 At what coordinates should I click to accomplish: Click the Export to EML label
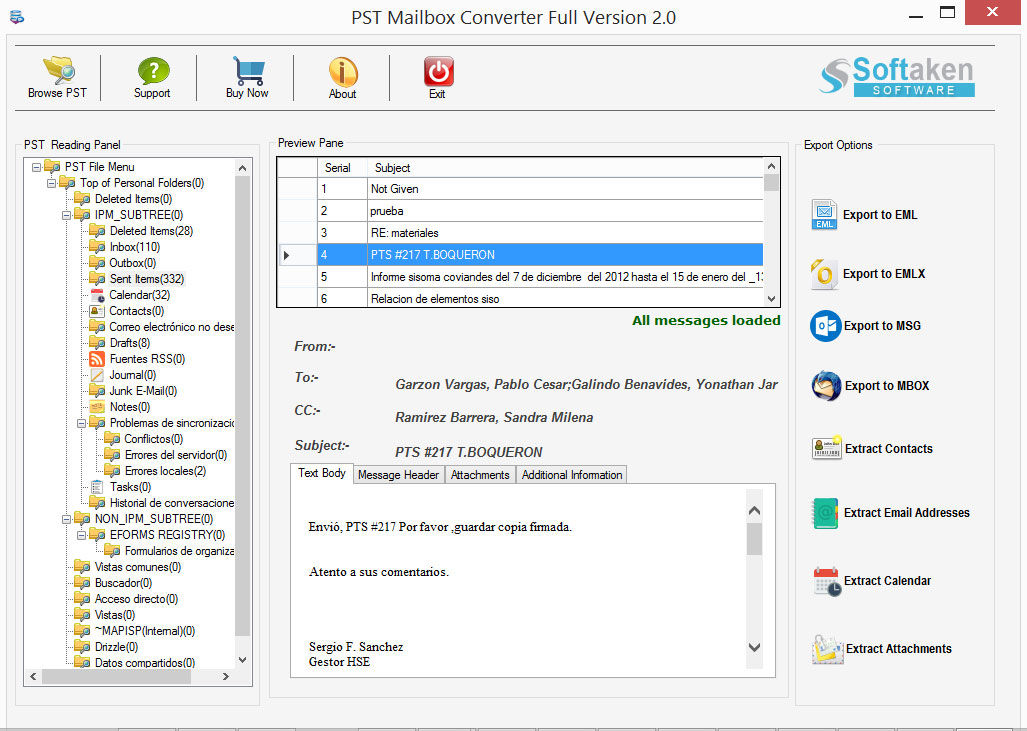[880, 215]
